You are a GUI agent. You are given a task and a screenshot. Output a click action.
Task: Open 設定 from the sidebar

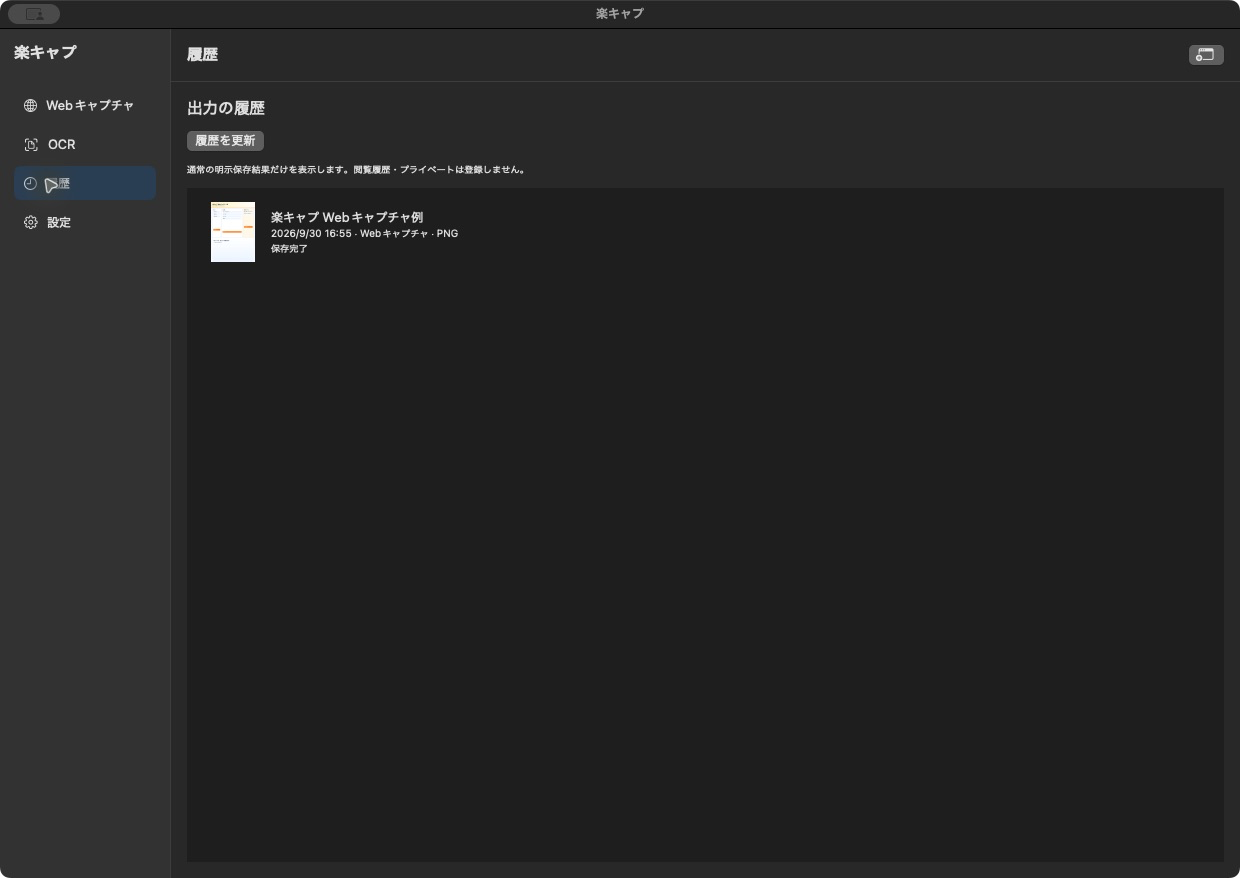(85, 222)
